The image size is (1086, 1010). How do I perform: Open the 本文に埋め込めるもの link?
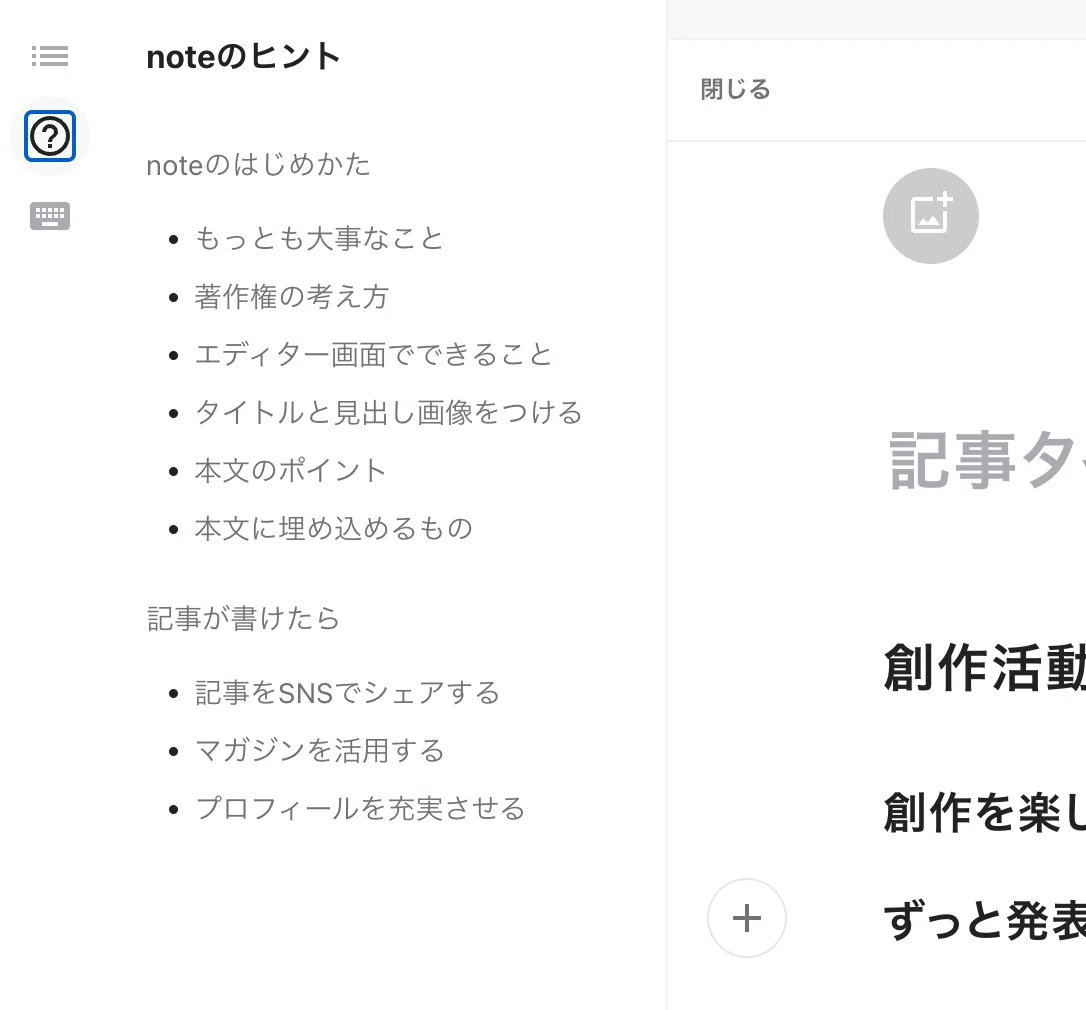point(334,529)
